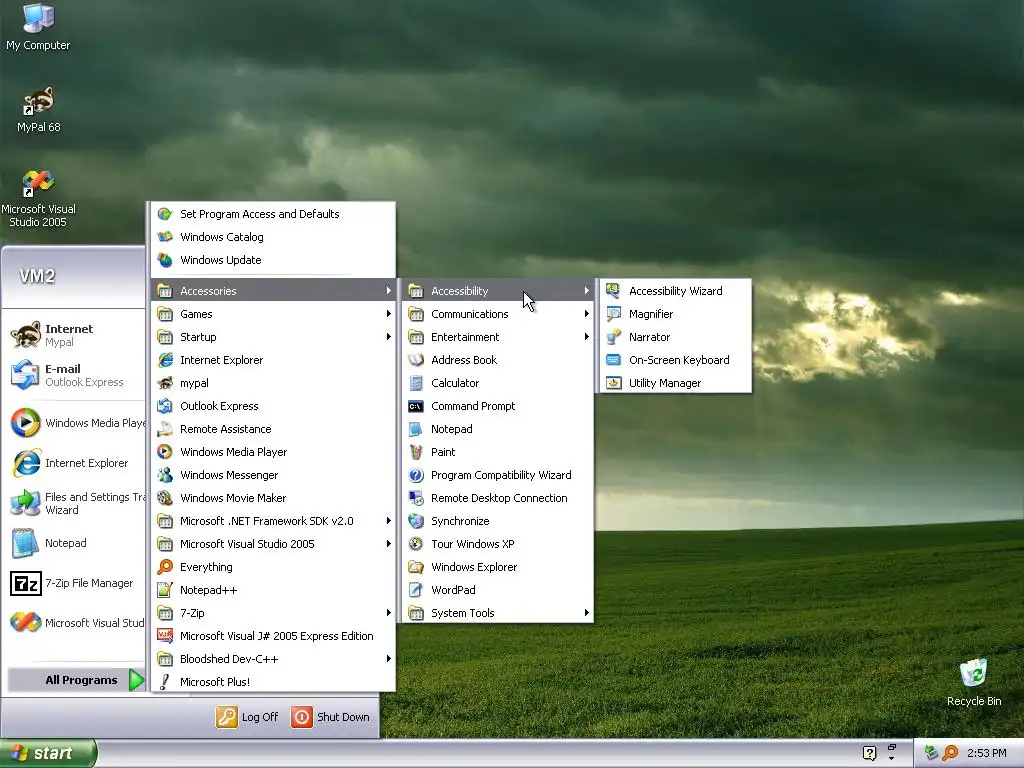This screenshot has height=768, width=1024.
Task: Open Microsoft Plus! entry
Action: 273,682
